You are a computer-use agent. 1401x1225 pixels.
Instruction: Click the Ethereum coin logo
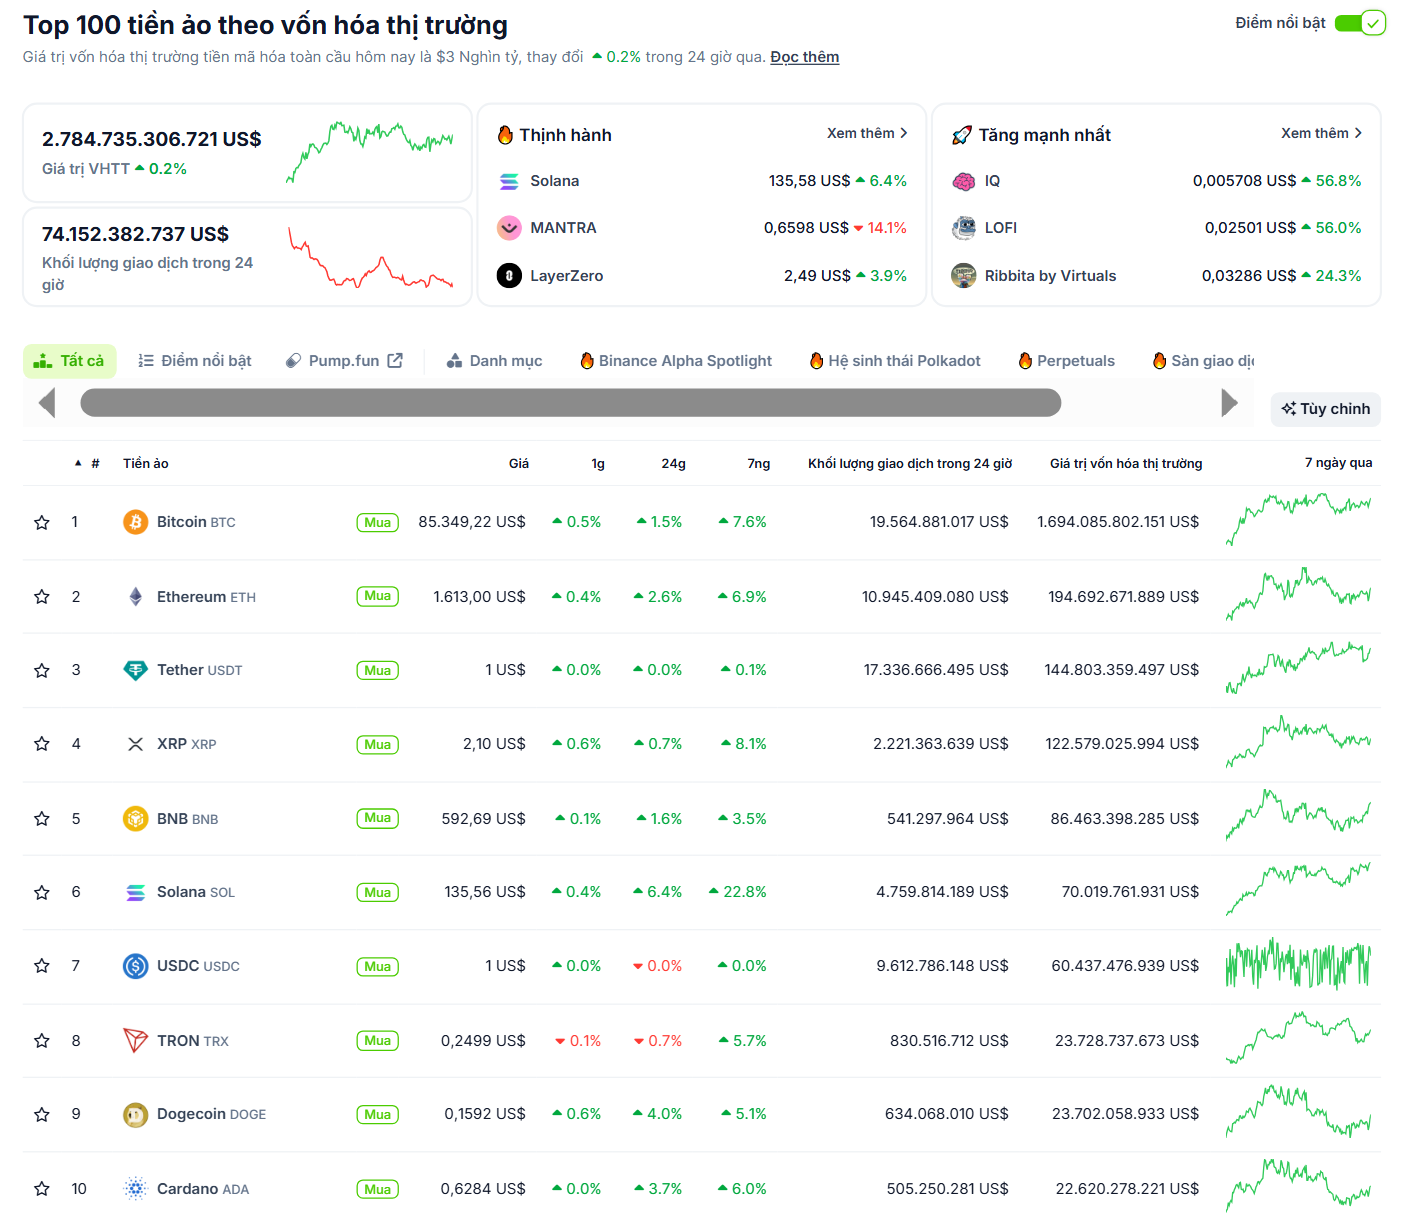click(135, 597)
